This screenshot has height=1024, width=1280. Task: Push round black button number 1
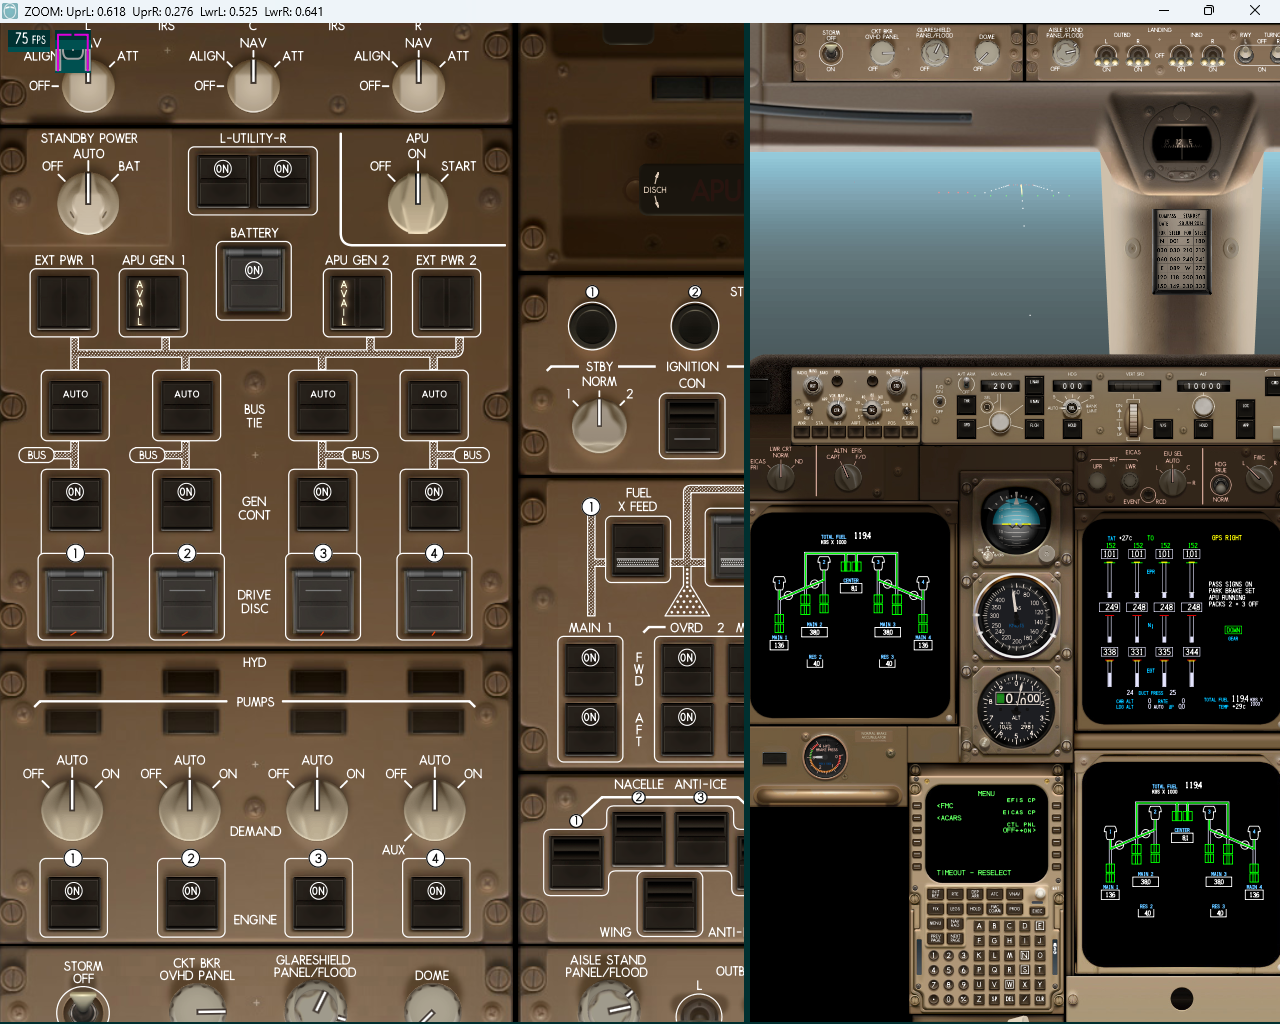pos(592,326)
